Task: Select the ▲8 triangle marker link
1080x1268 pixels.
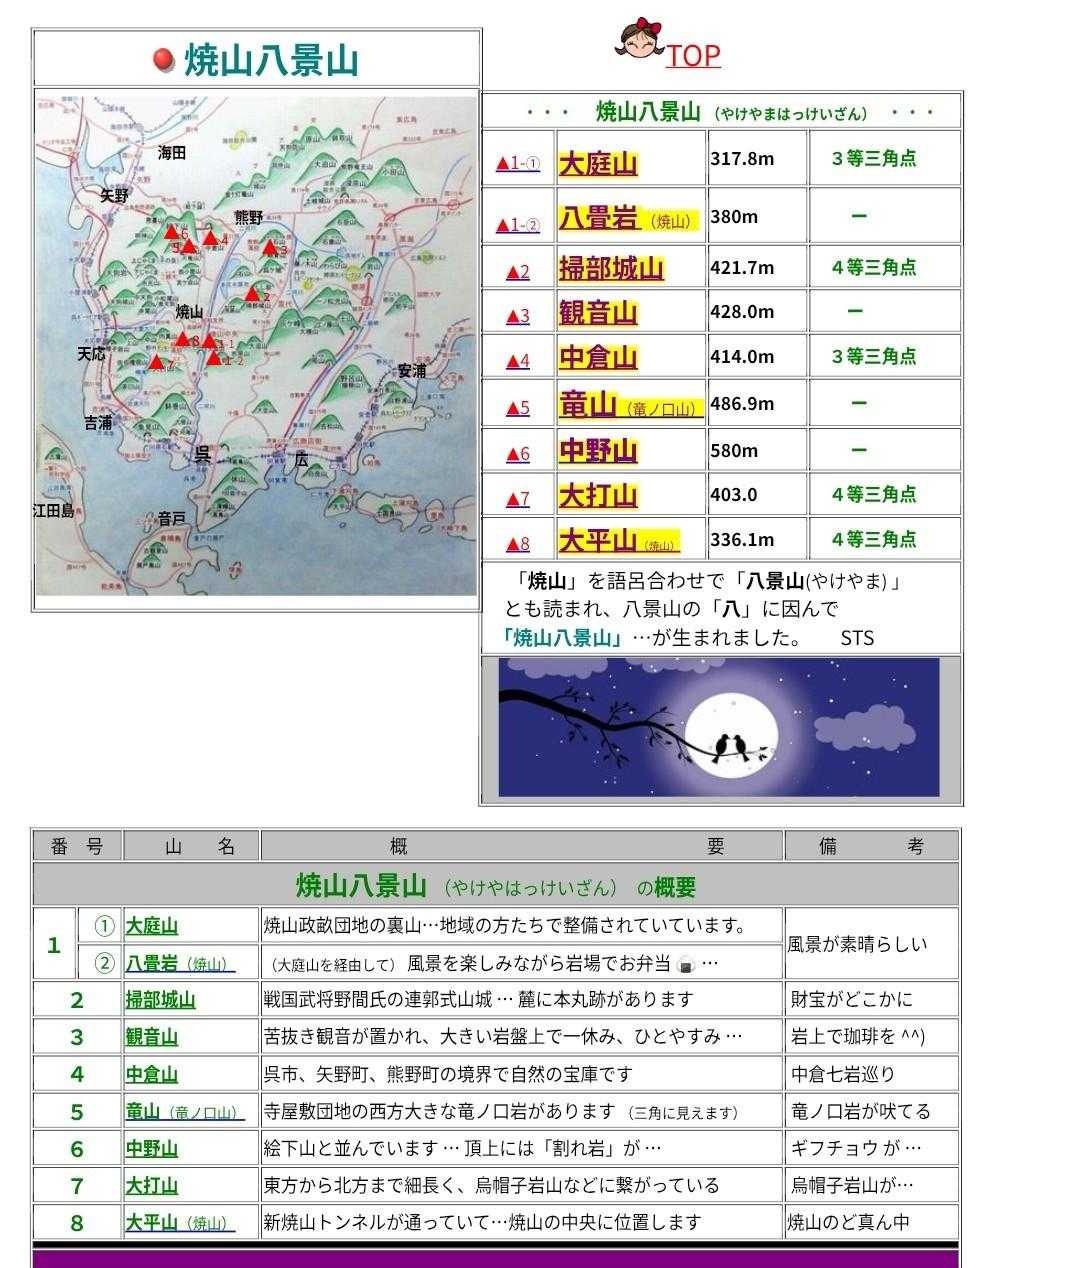Action: [x=518, y=543]
